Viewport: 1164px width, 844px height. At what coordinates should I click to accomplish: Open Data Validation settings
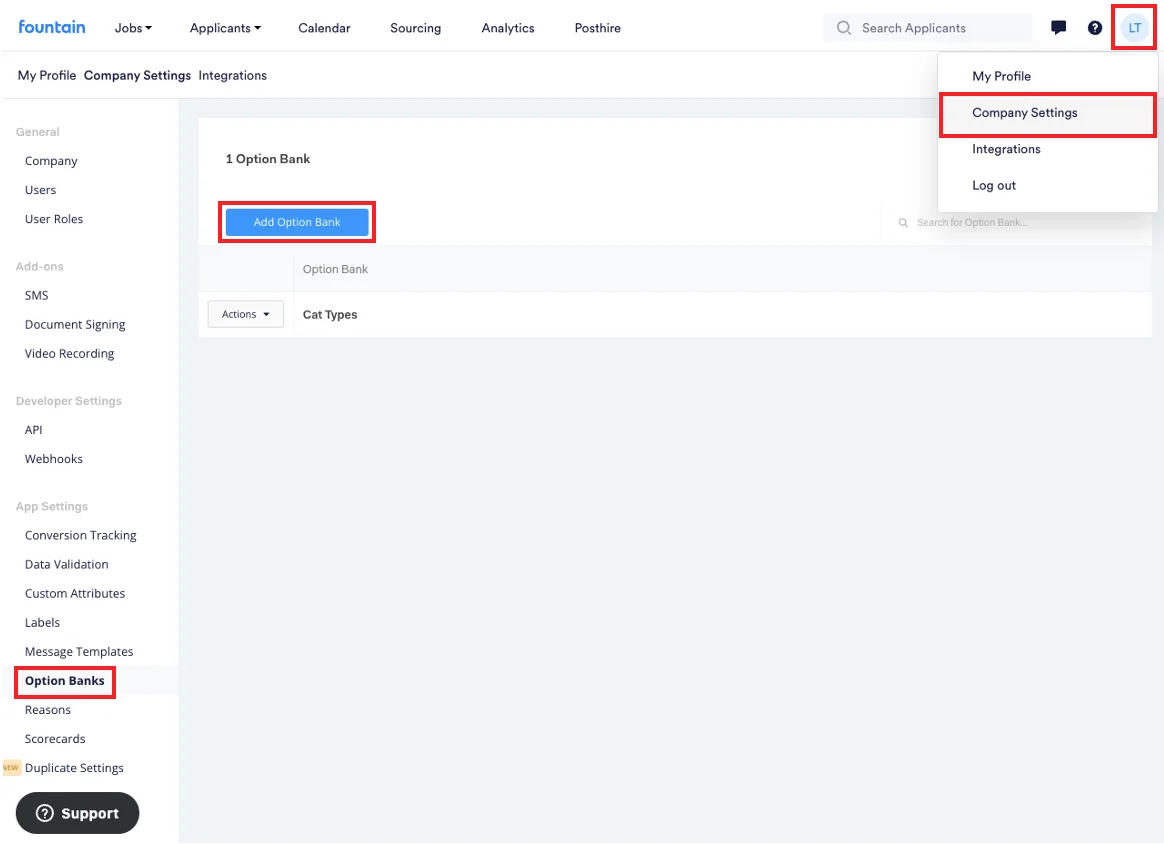(66, 564)
